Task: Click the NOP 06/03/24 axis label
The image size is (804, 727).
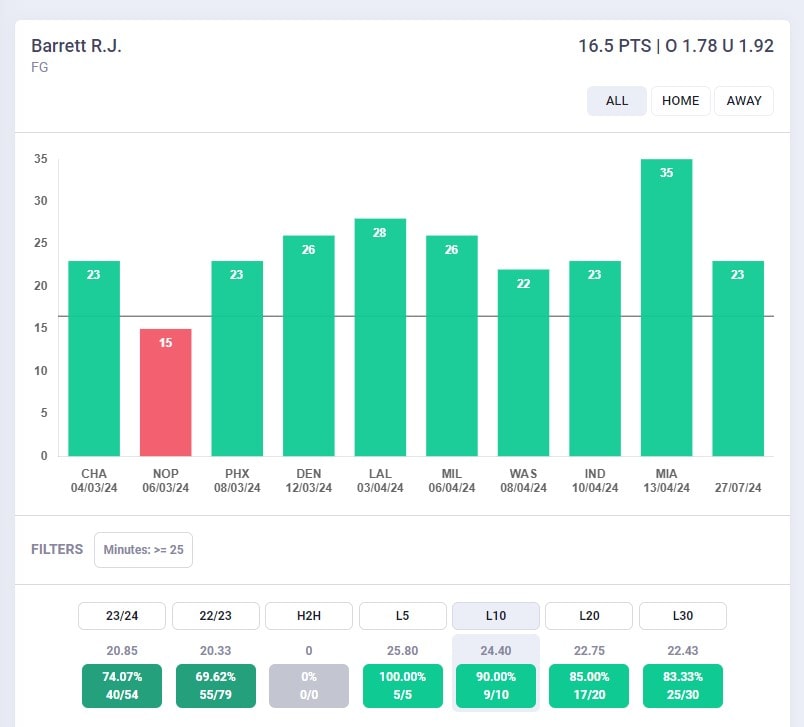Action: click(166, 480)
